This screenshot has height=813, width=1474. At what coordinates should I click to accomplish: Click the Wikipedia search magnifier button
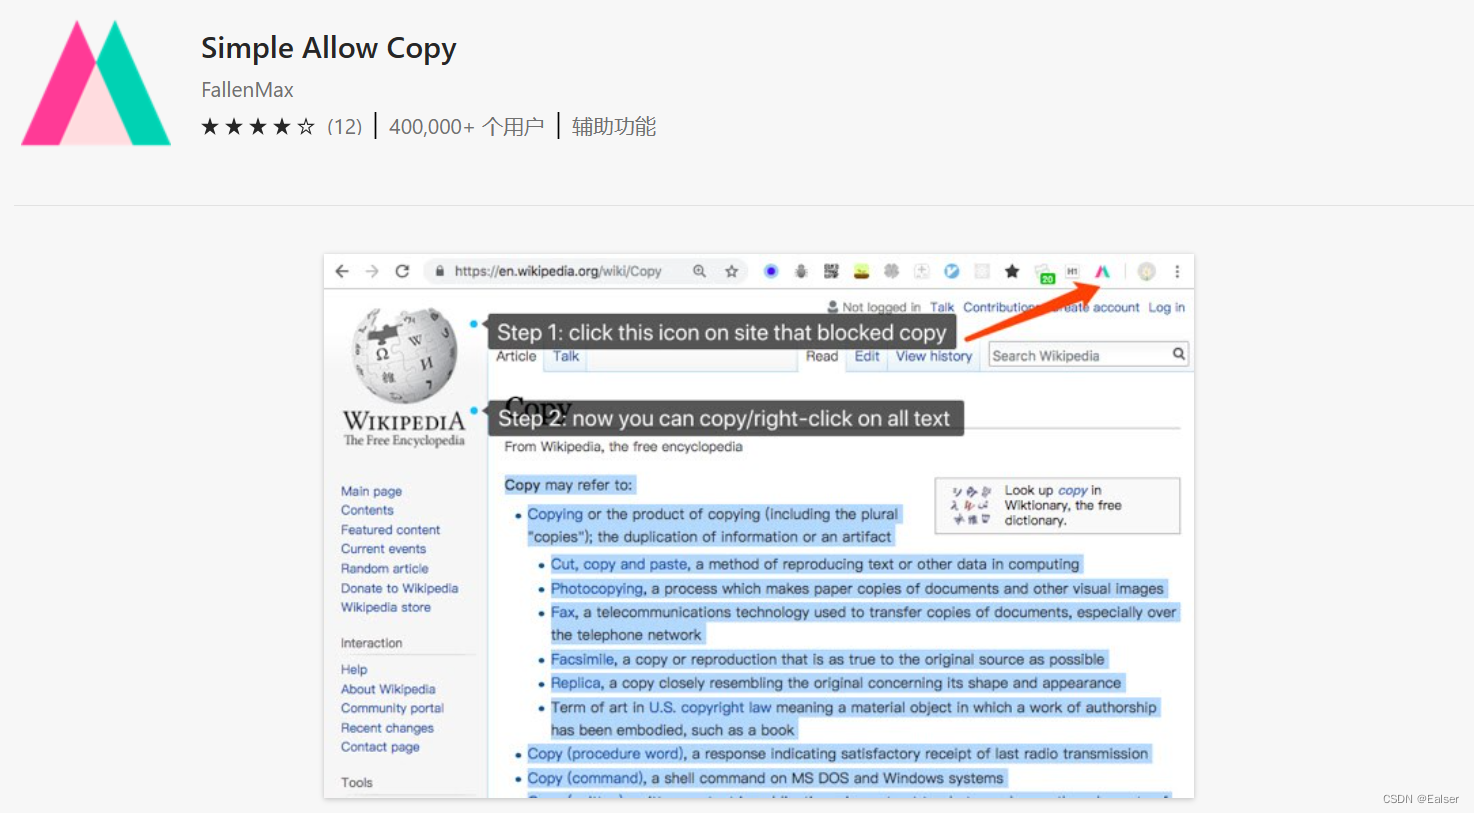click(1179, 354)
